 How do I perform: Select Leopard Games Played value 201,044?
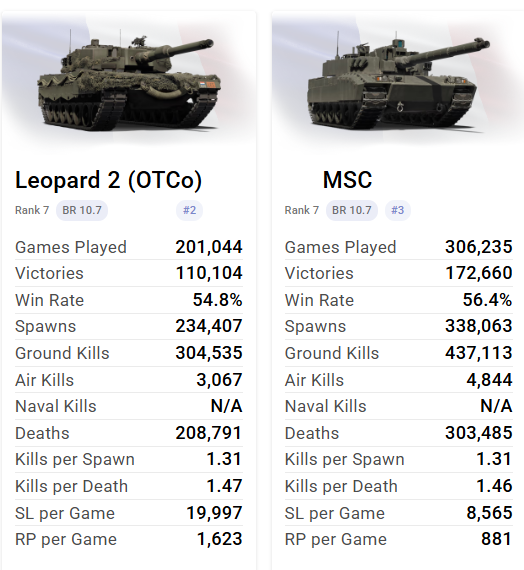click(209, 247)
